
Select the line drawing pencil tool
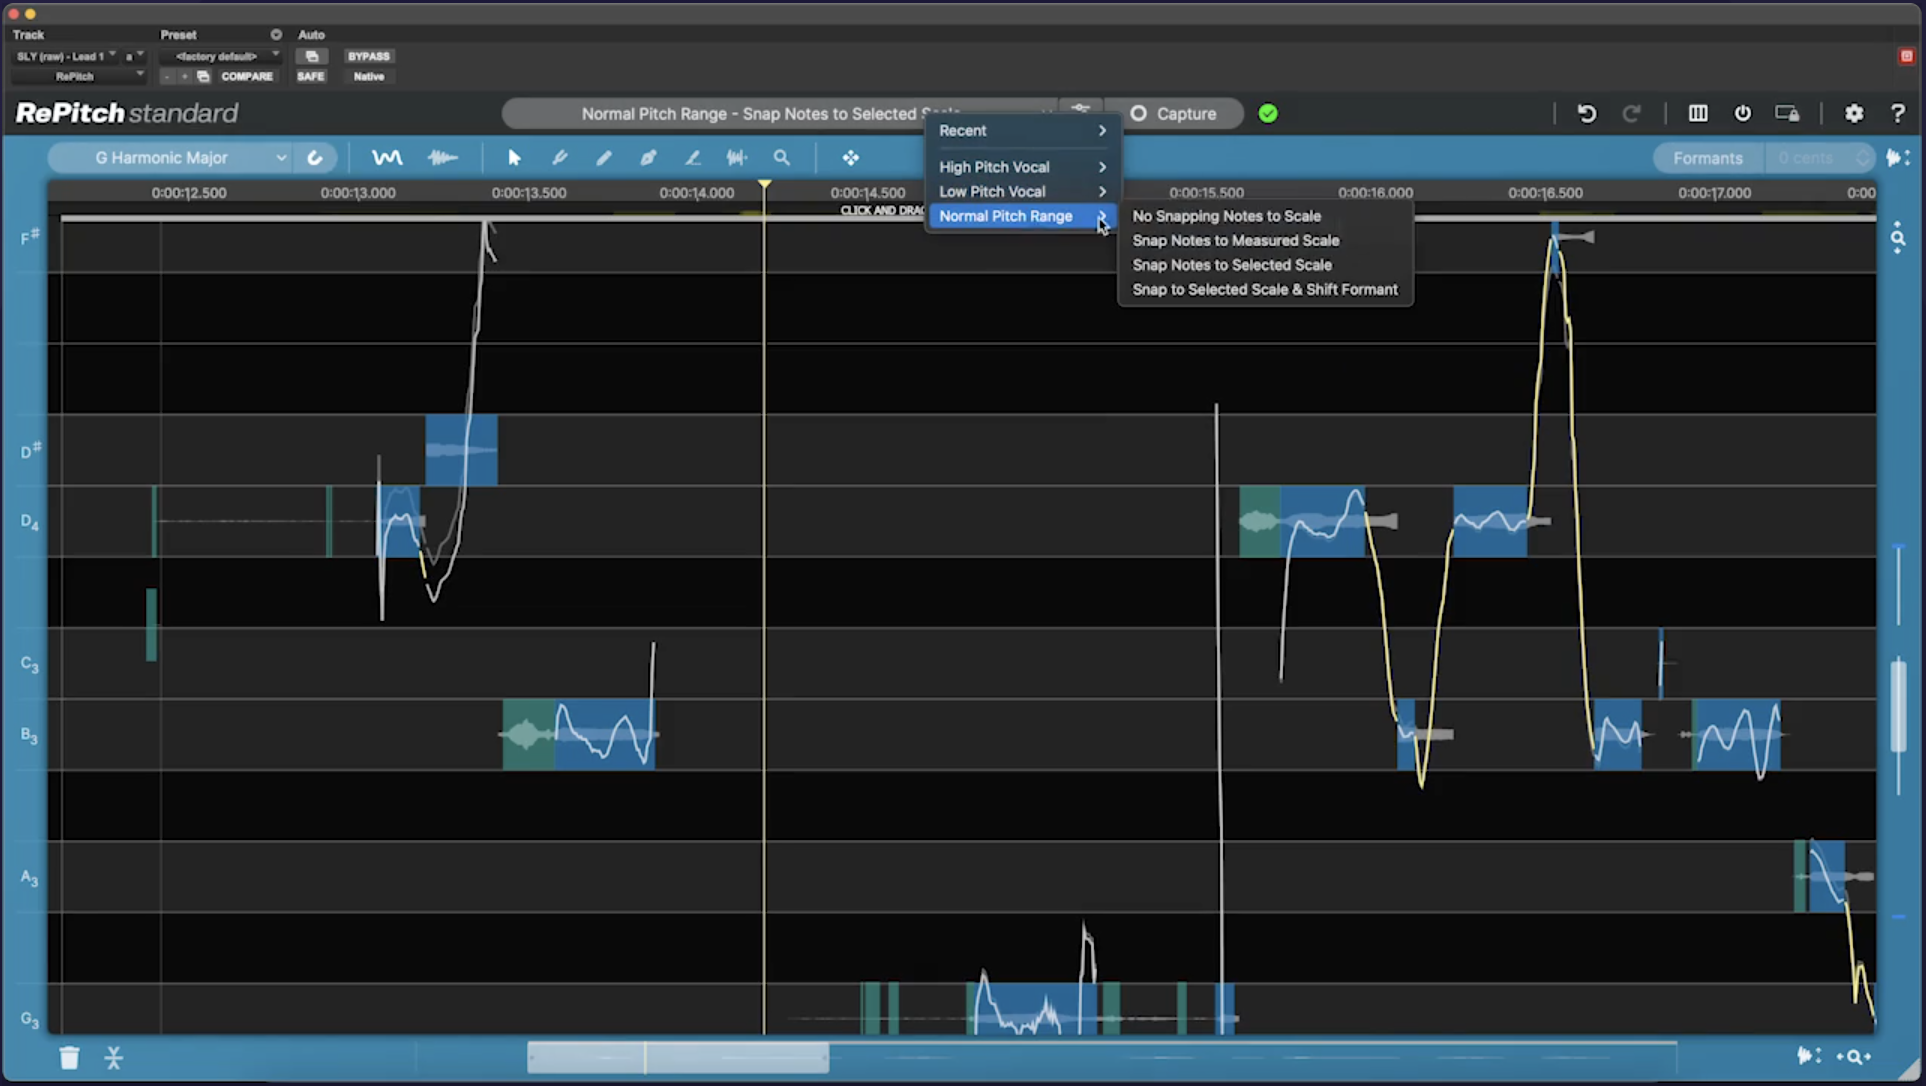(x=692, y=158)
